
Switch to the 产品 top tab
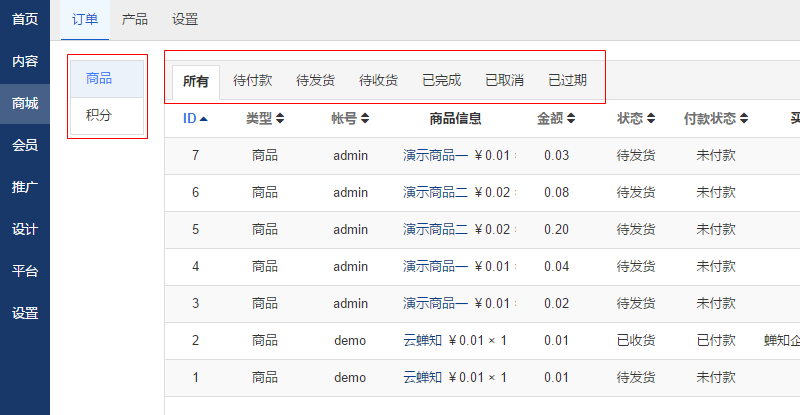click(135, 19)
